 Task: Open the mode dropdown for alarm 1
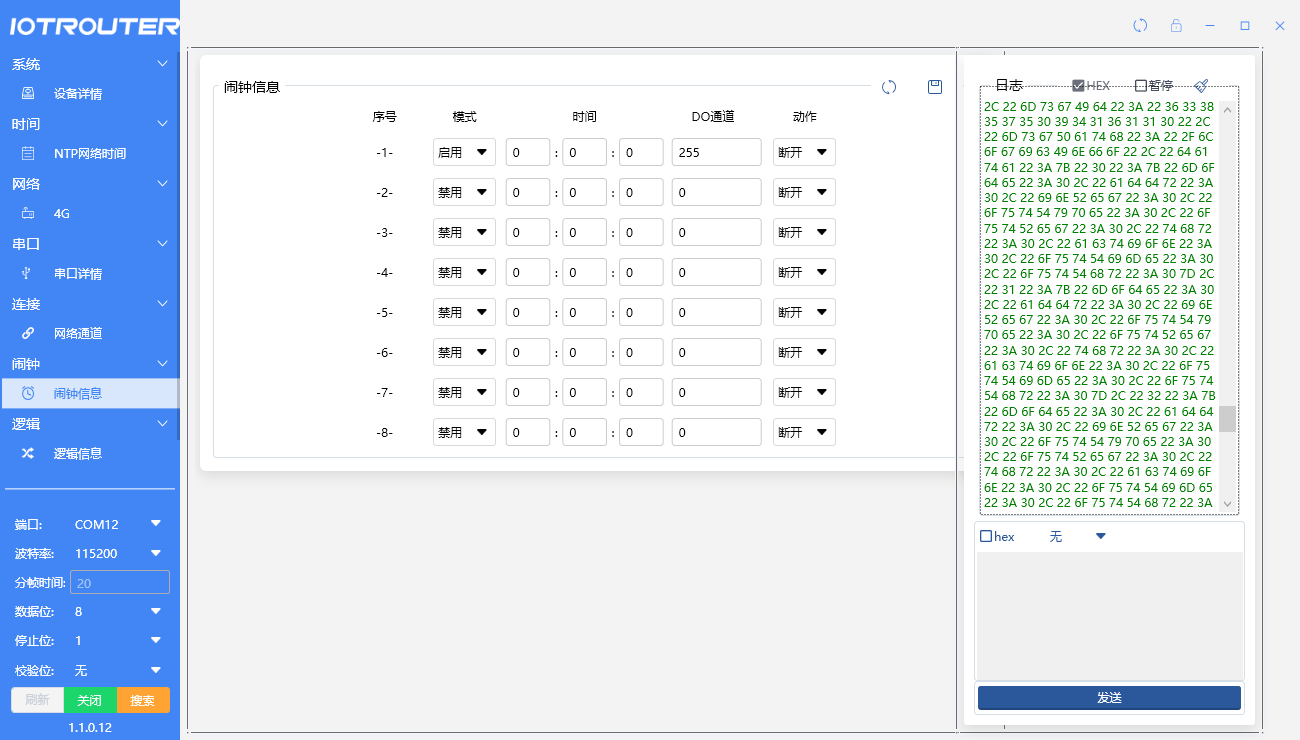click(464, 152)
